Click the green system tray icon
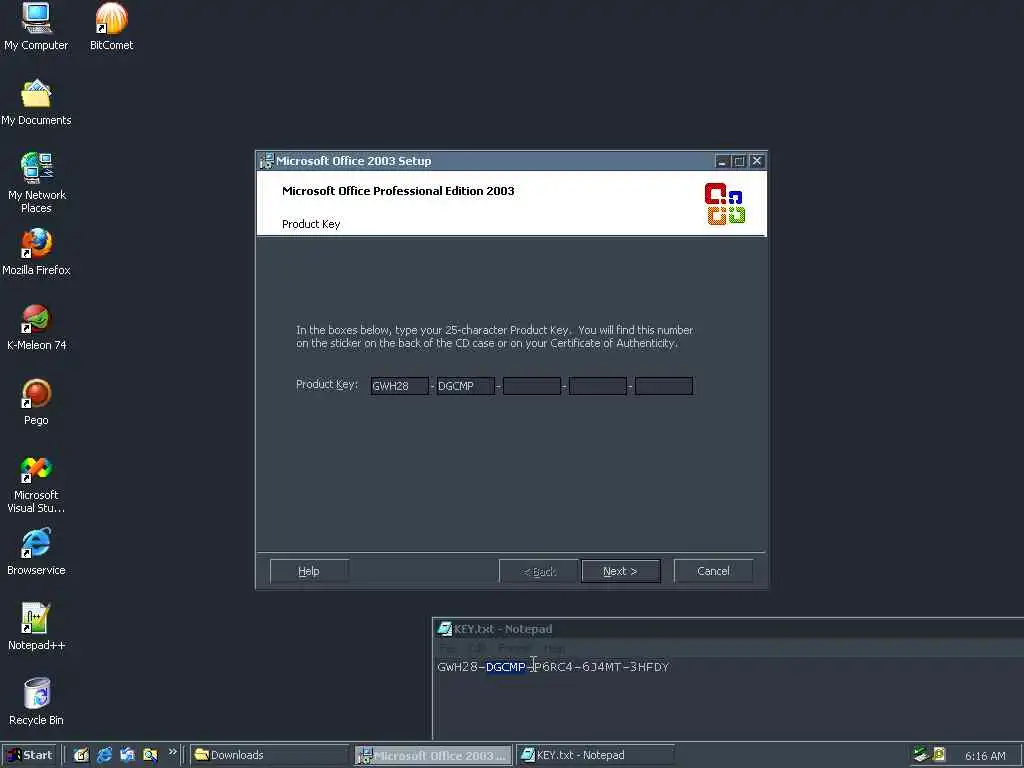Image resolution: width=1024 pixels, height=768 pixels. pos(921,755)
